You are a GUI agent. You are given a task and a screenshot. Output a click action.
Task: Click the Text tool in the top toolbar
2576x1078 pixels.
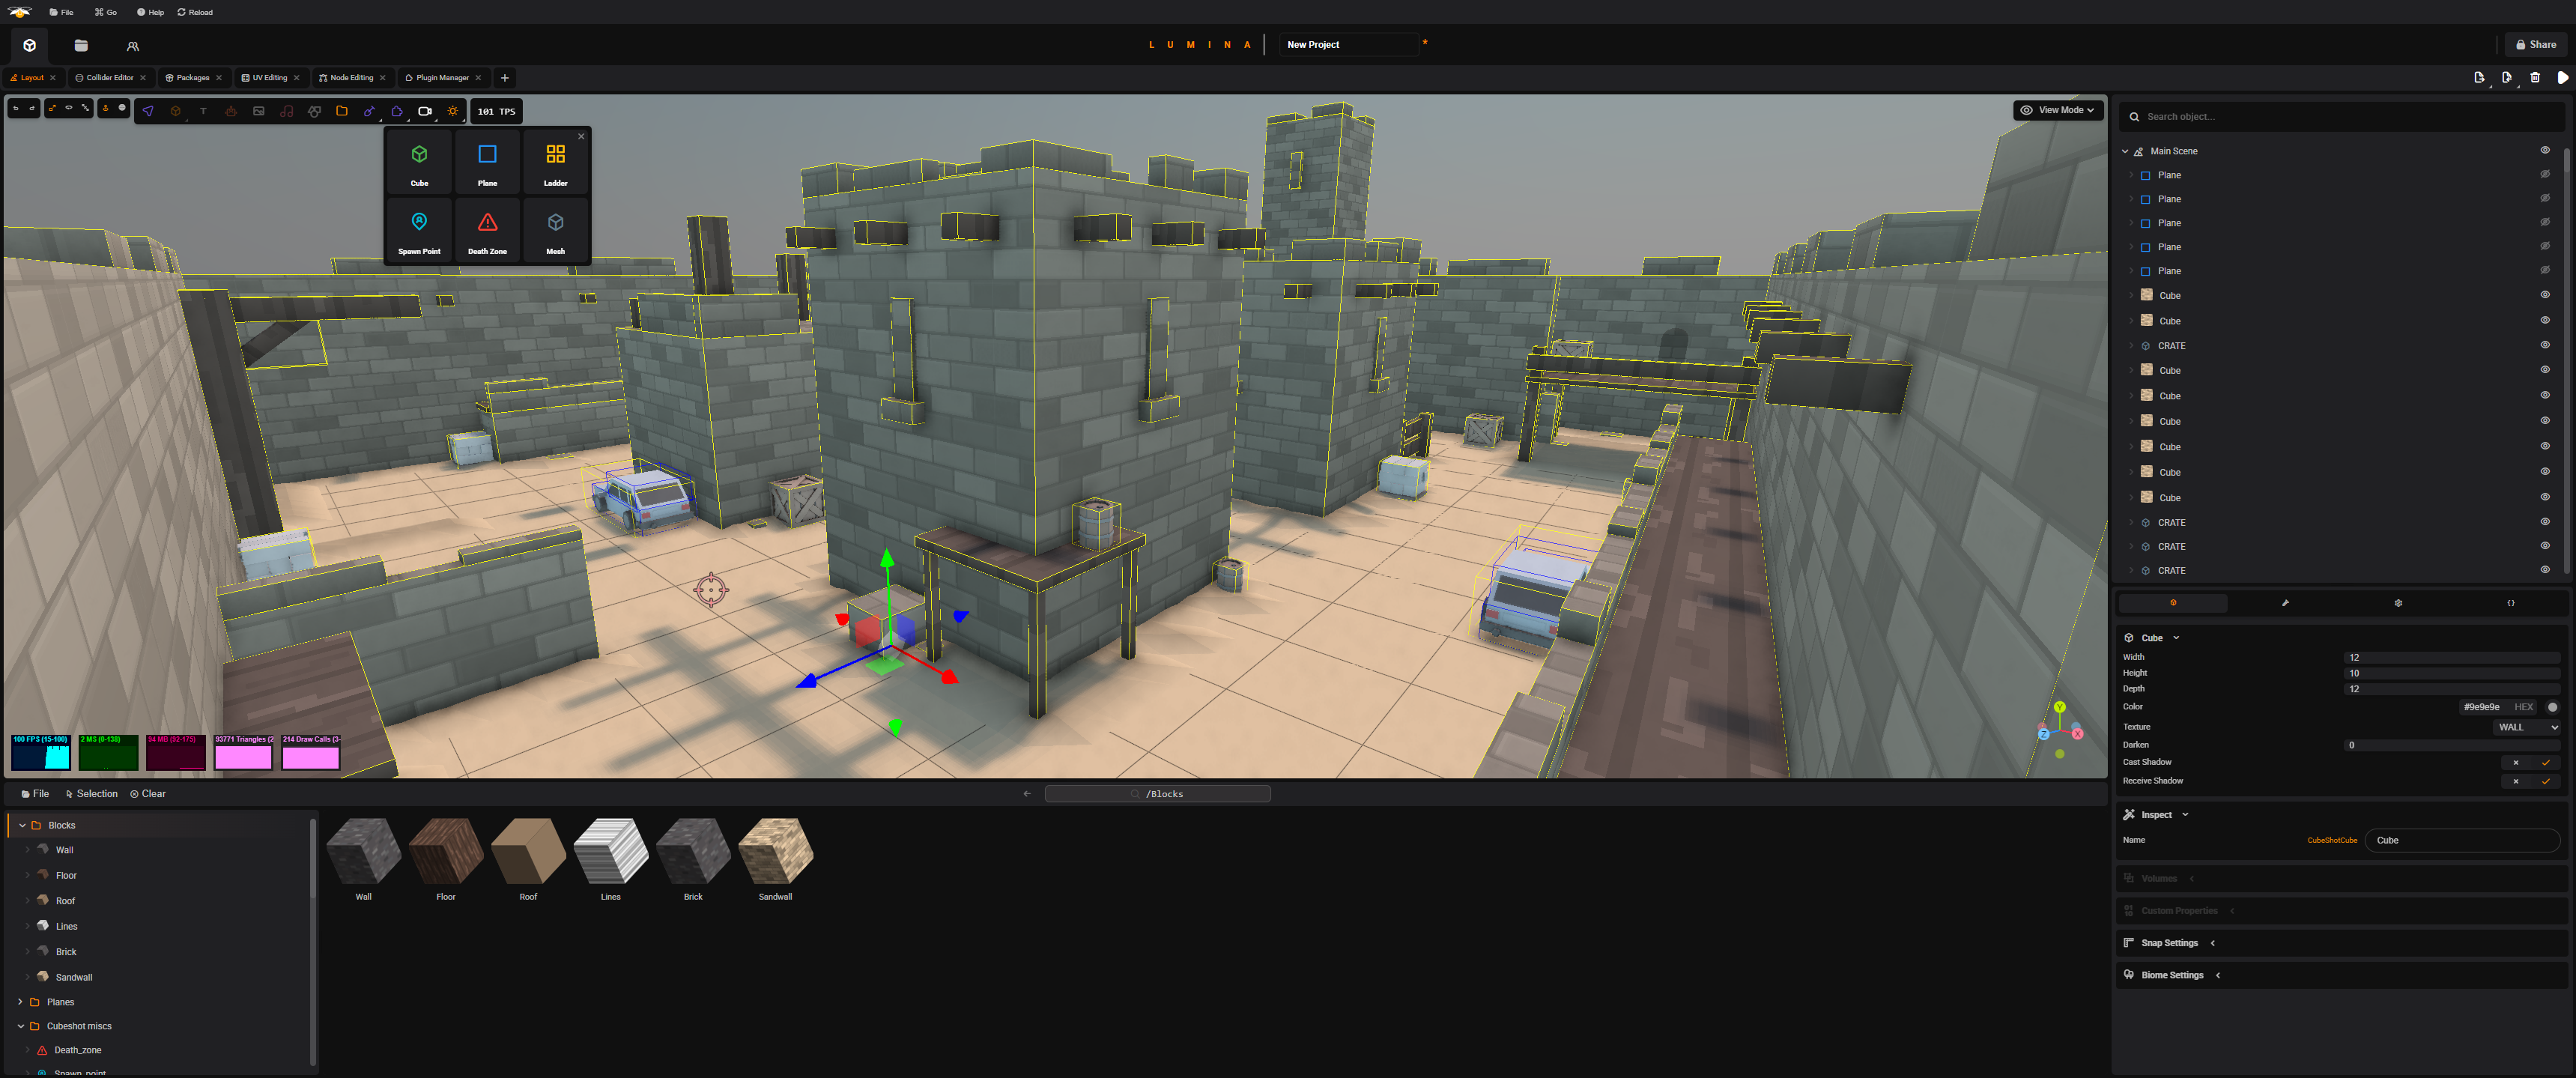[x=203, y=111]
